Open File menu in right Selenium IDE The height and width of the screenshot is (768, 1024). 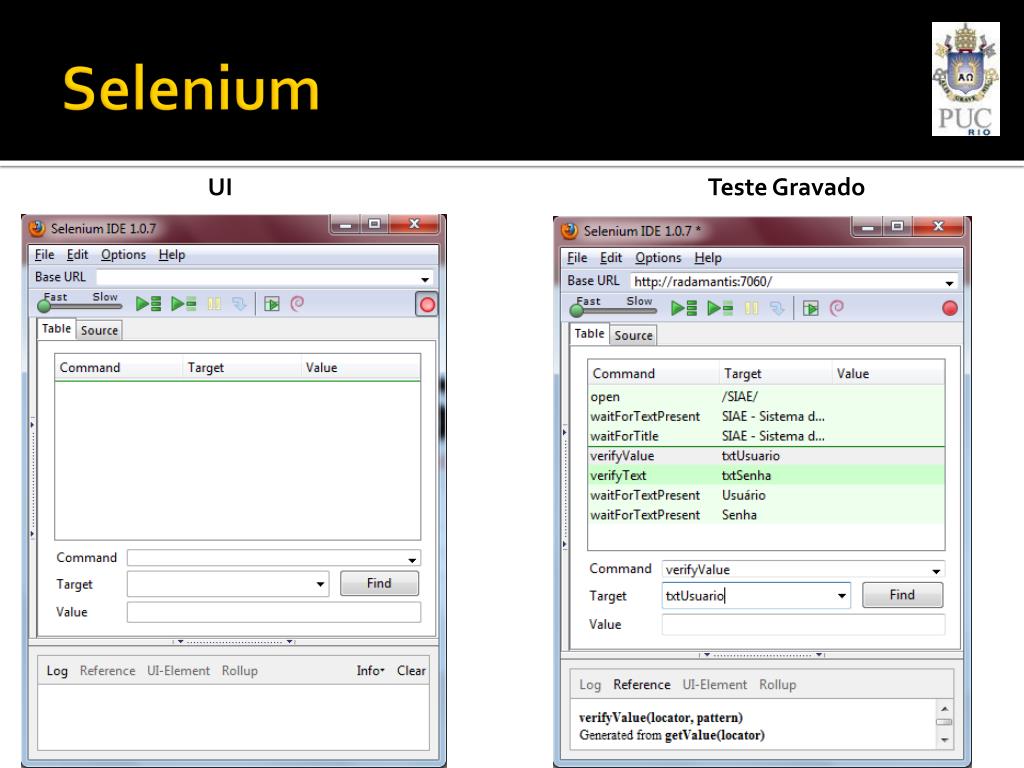(x=577, y=258)
